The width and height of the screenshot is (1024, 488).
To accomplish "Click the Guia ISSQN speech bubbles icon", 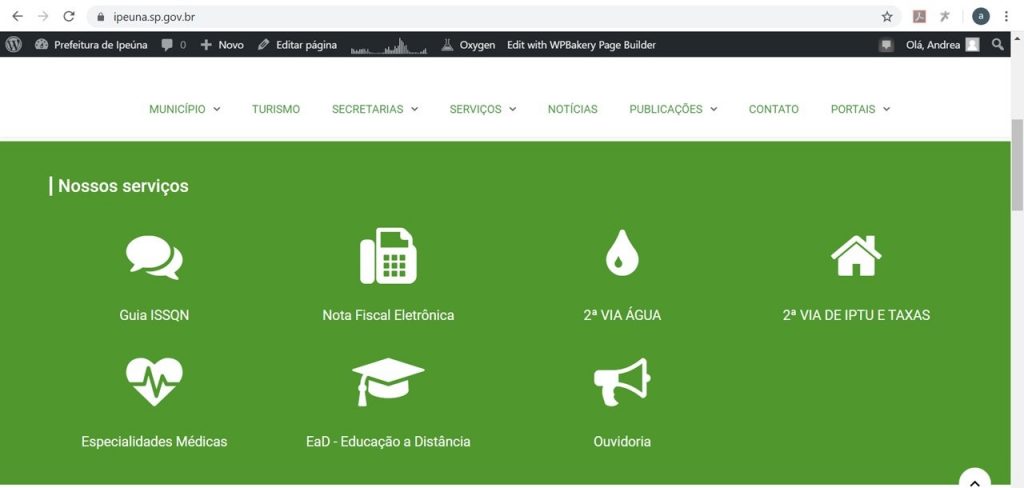I will click(154, 257).
